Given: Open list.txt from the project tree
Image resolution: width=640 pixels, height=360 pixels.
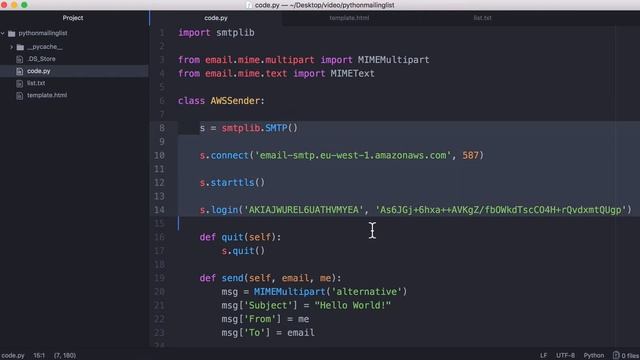Looking at the screenshot, I should tap(36, 83).
